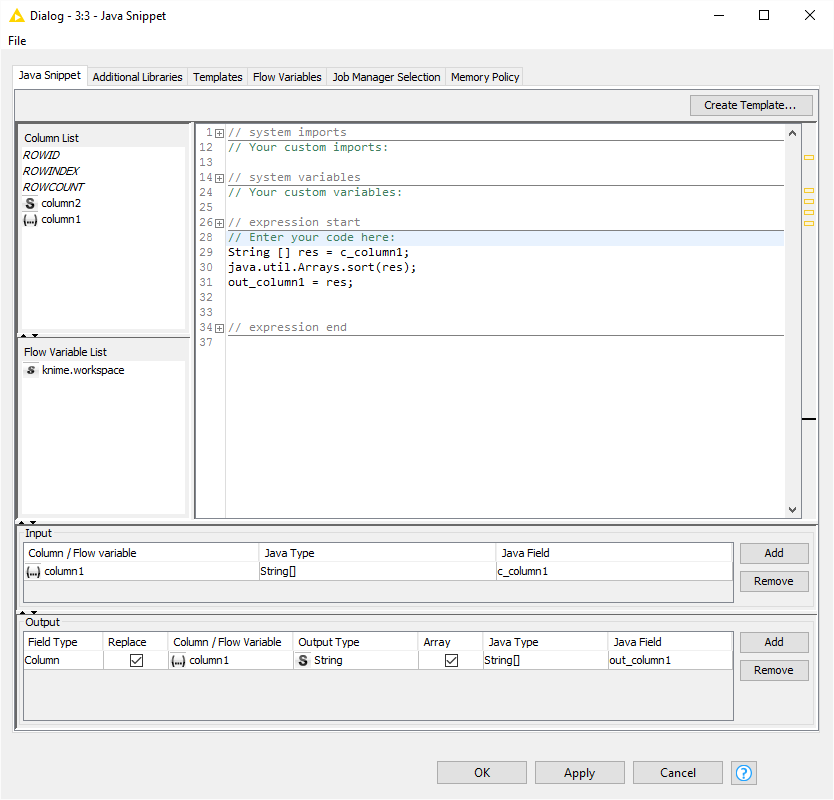Click the String output type icon
Screen dimensions: 834x800
303,660
